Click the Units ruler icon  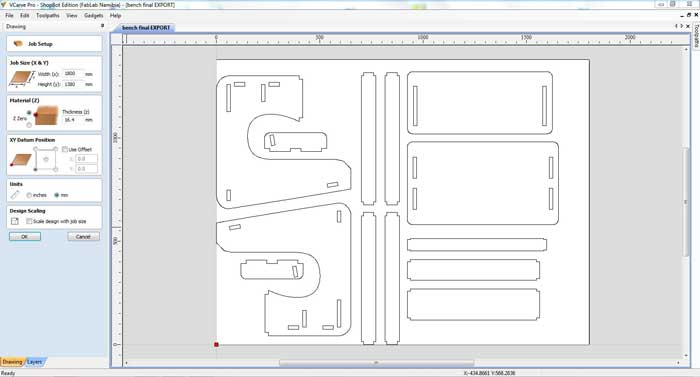[15, 195]
